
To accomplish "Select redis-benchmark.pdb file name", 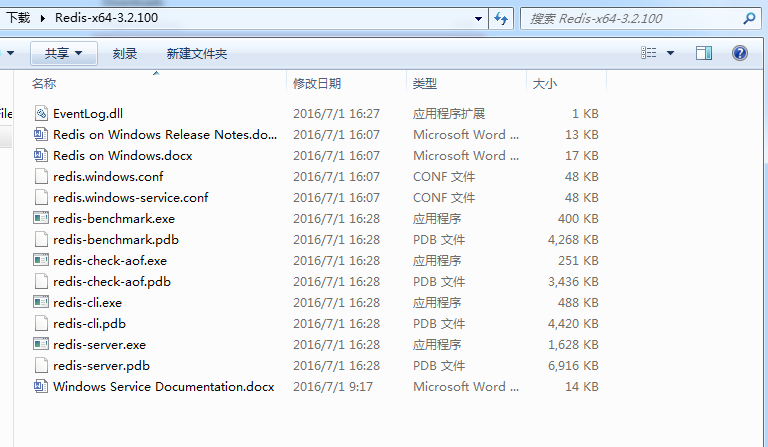I will [x=116, y=240].
